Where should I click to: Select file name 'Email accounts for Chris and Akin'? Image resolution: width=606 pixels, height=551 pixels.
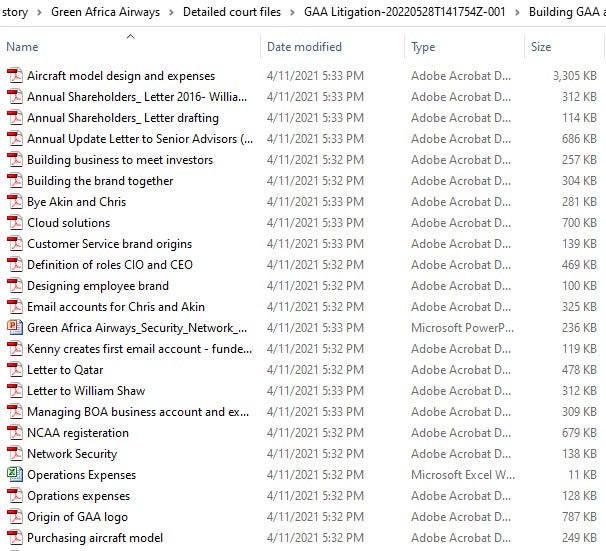tap(116, 307)
